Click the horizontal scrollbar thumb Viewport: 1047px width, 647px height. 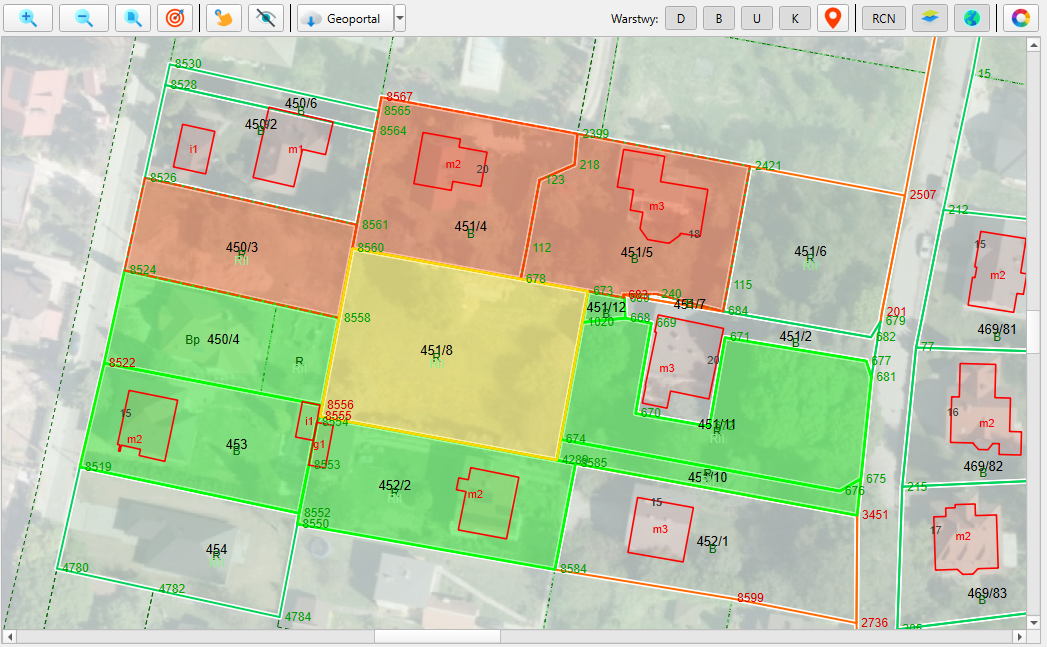point(437,636)
